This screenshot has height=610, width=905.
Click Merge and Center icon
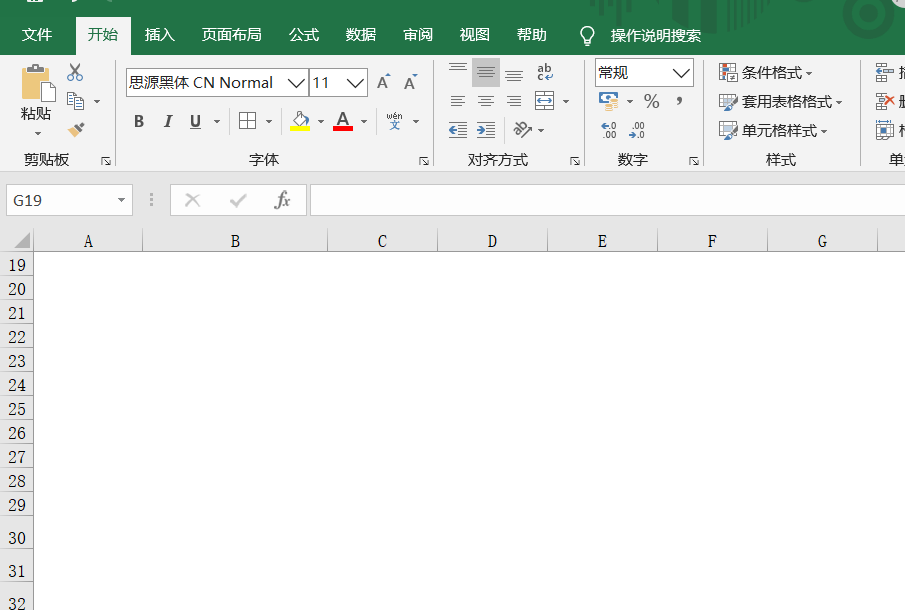click(x=545, y=101)
